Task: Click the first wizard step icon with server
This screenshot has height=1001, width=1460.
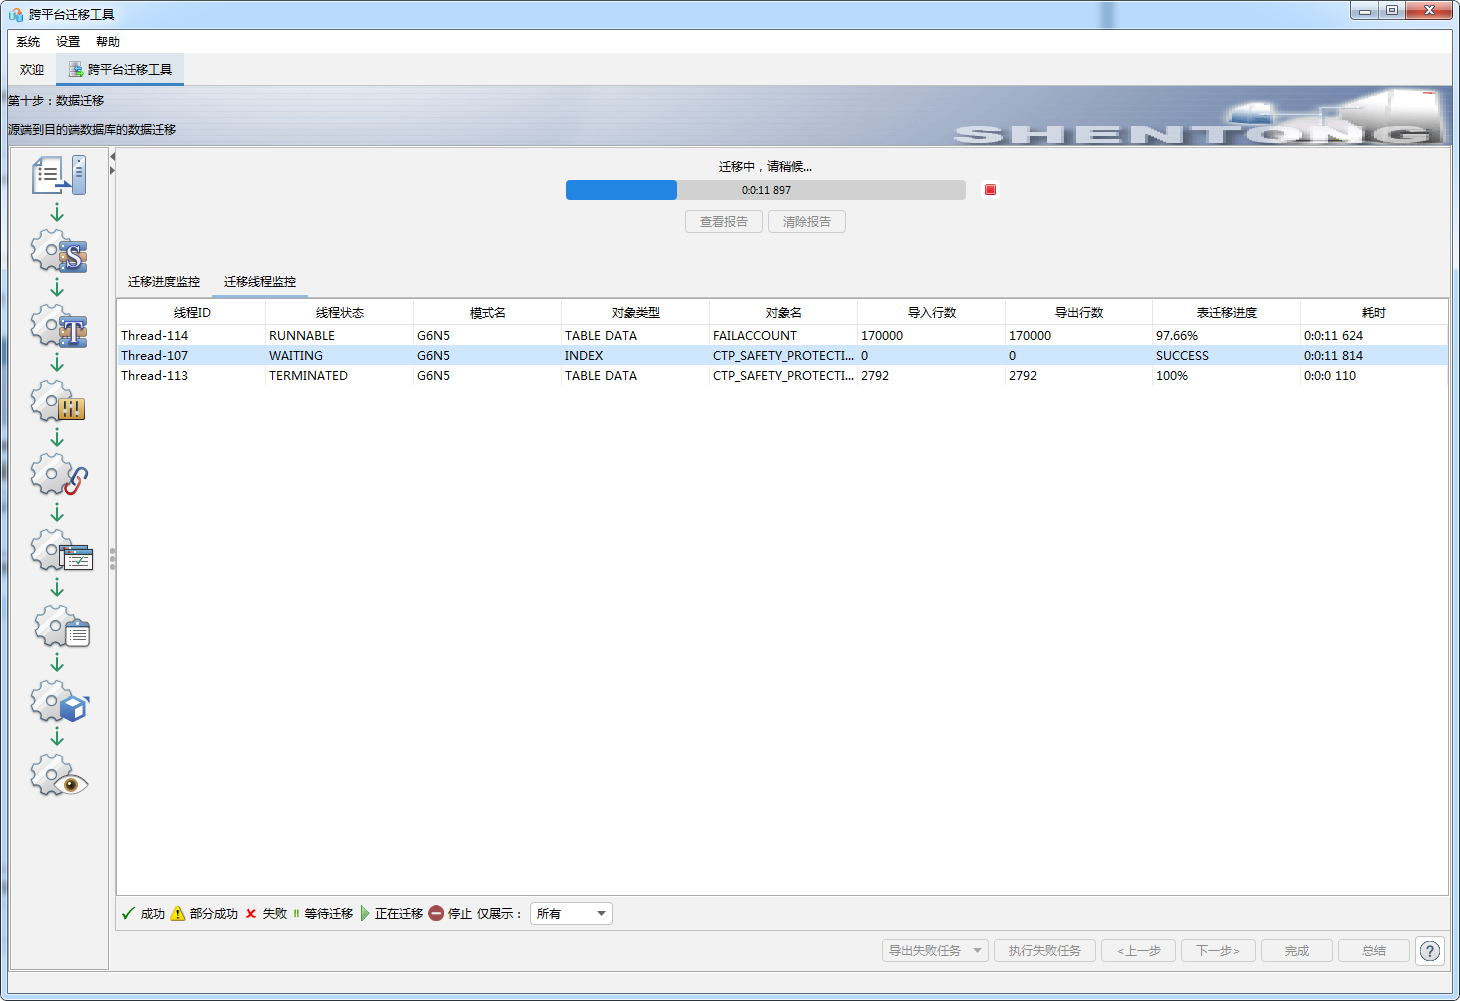Action: click(59, 175)
